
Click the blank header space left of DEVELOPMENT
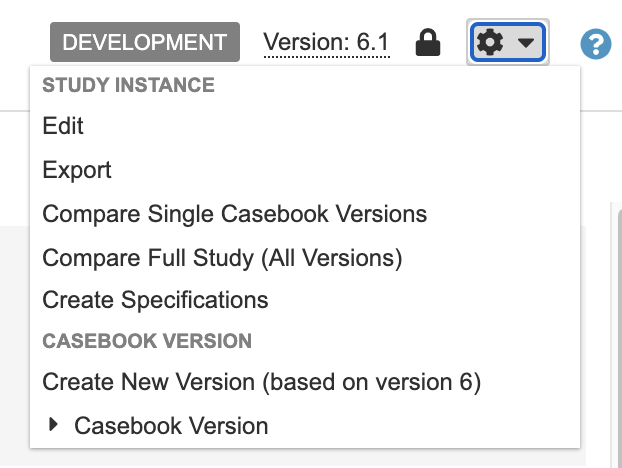(24, 43)
